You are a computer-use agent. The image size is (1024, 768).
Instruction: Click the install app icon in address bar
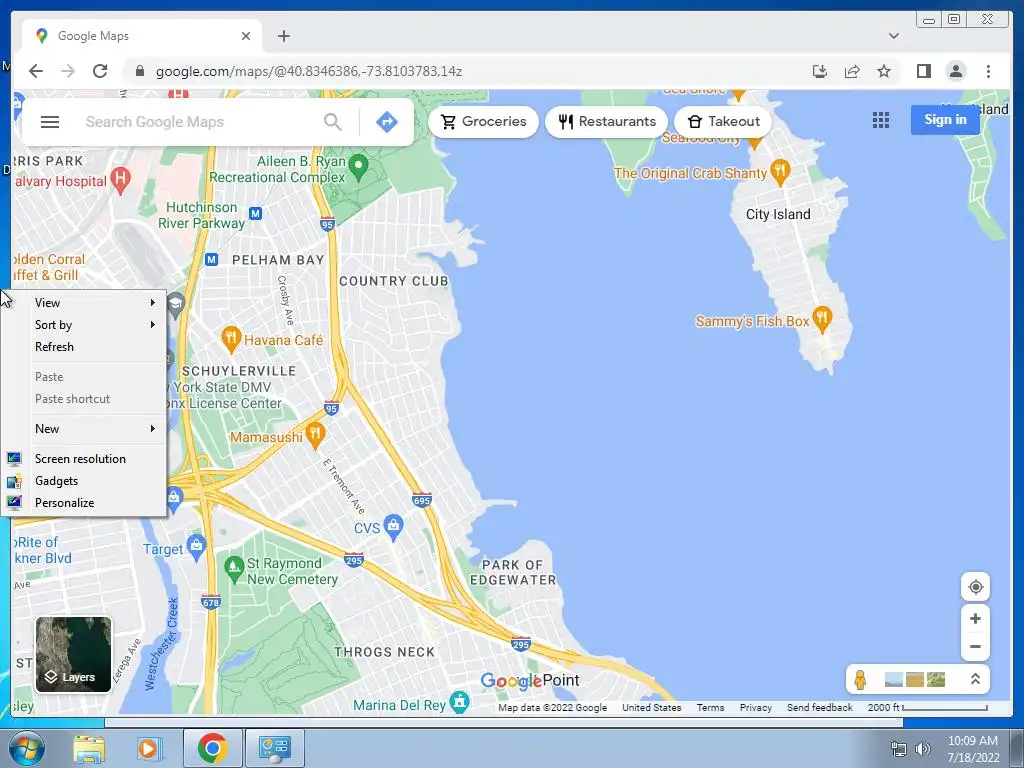pos(820,71)
